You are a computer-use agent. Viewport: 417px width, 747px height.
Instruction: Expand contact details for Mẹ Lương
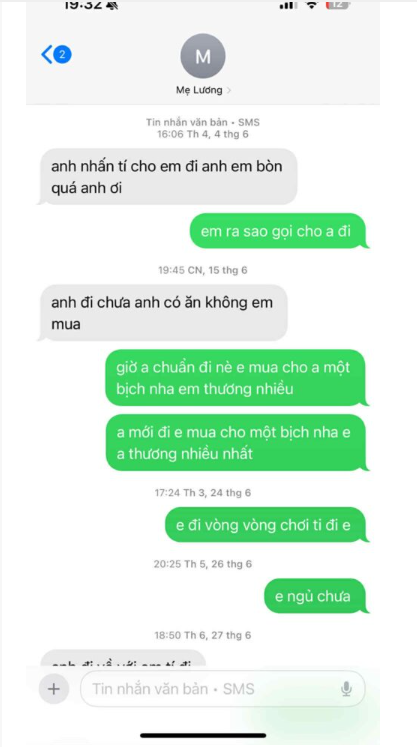coord(203,90)
